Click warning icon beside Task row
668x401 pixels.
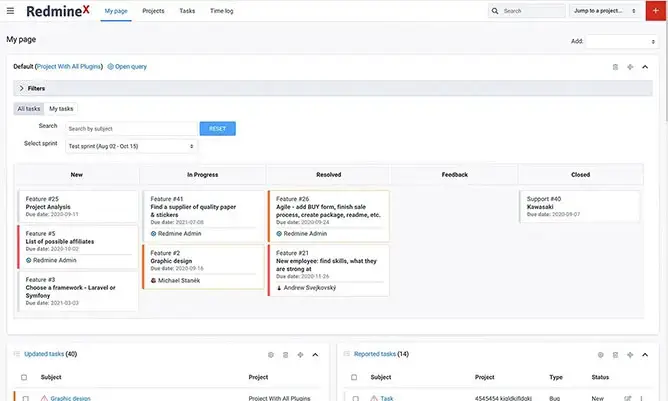click(x=374, y=398)
